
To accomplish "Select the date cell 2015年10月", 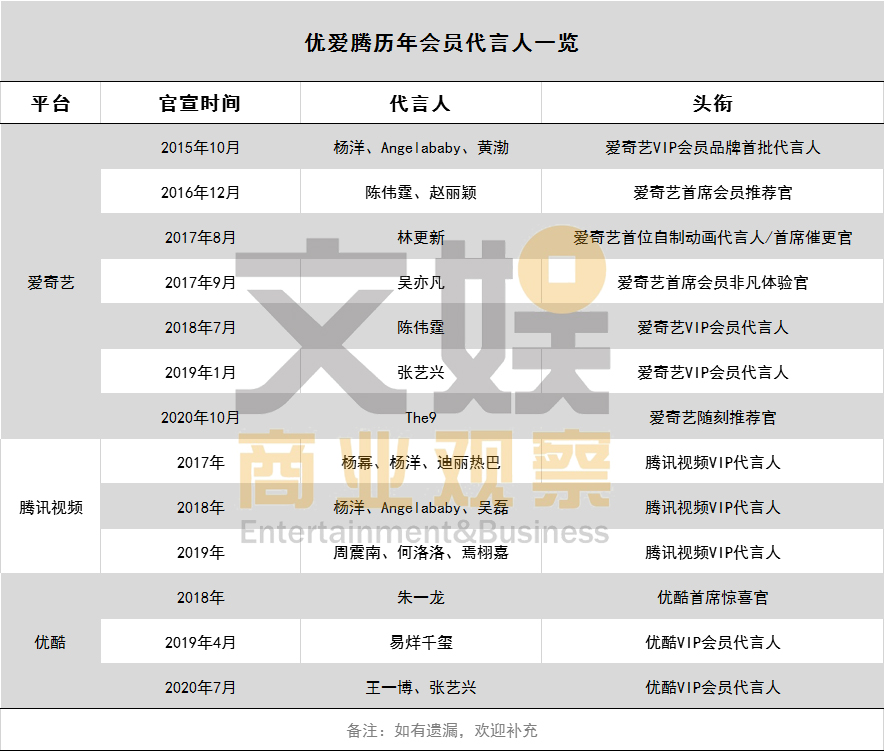I will [200, 147].
